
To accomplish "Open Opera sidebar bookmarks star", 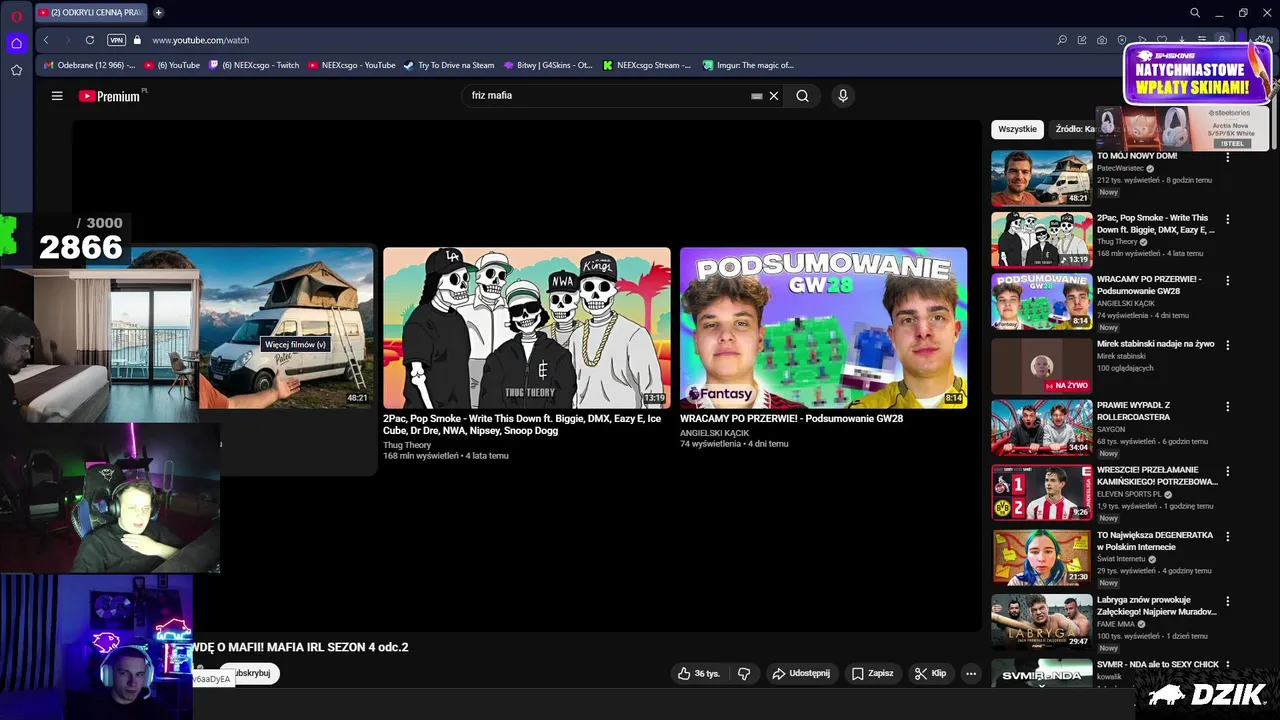I will coord(16,70).
